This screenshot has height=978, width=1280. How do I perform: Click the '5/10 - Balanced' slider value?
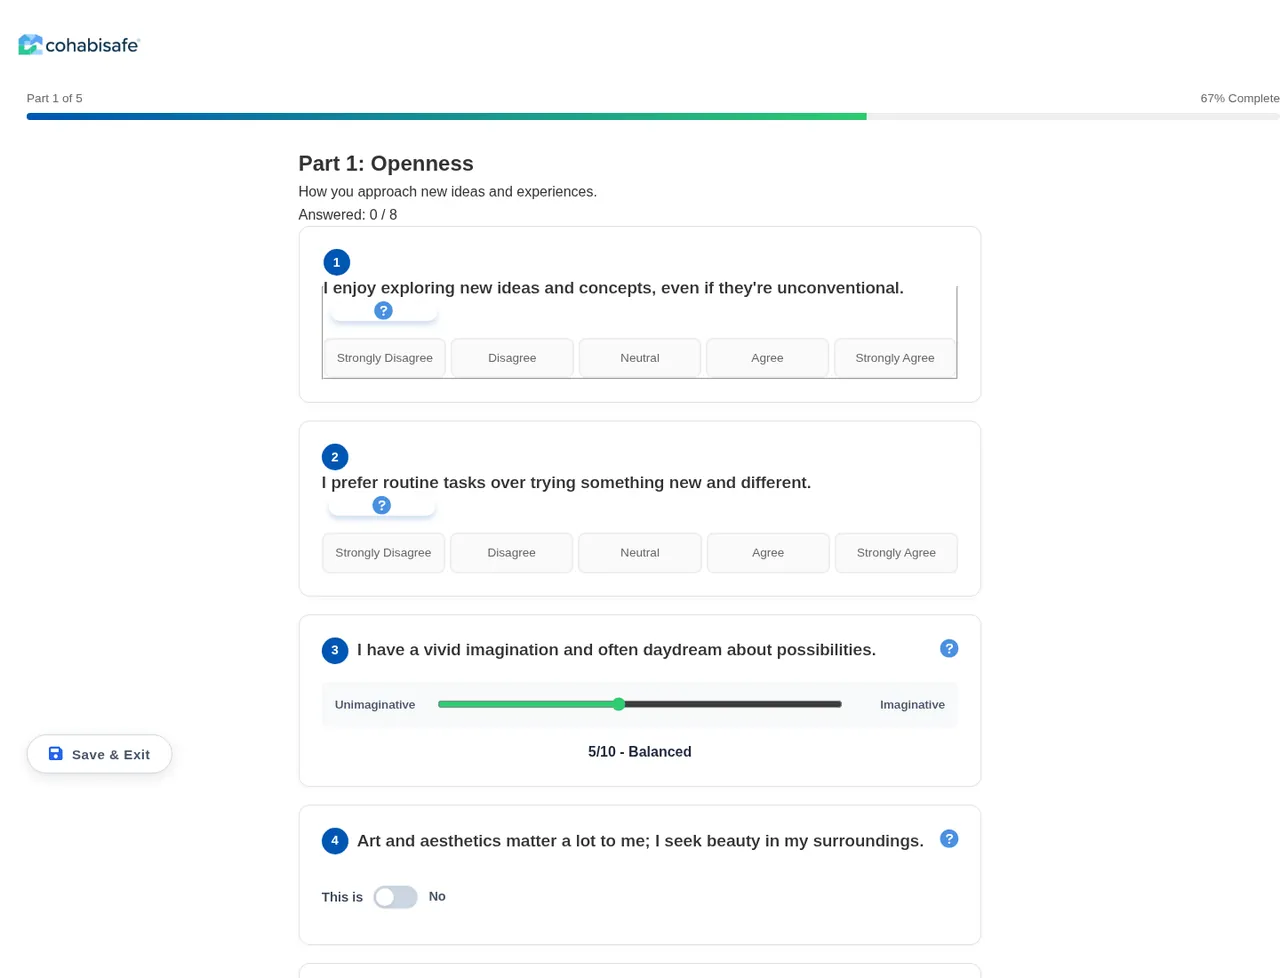(x=640, y=752)
